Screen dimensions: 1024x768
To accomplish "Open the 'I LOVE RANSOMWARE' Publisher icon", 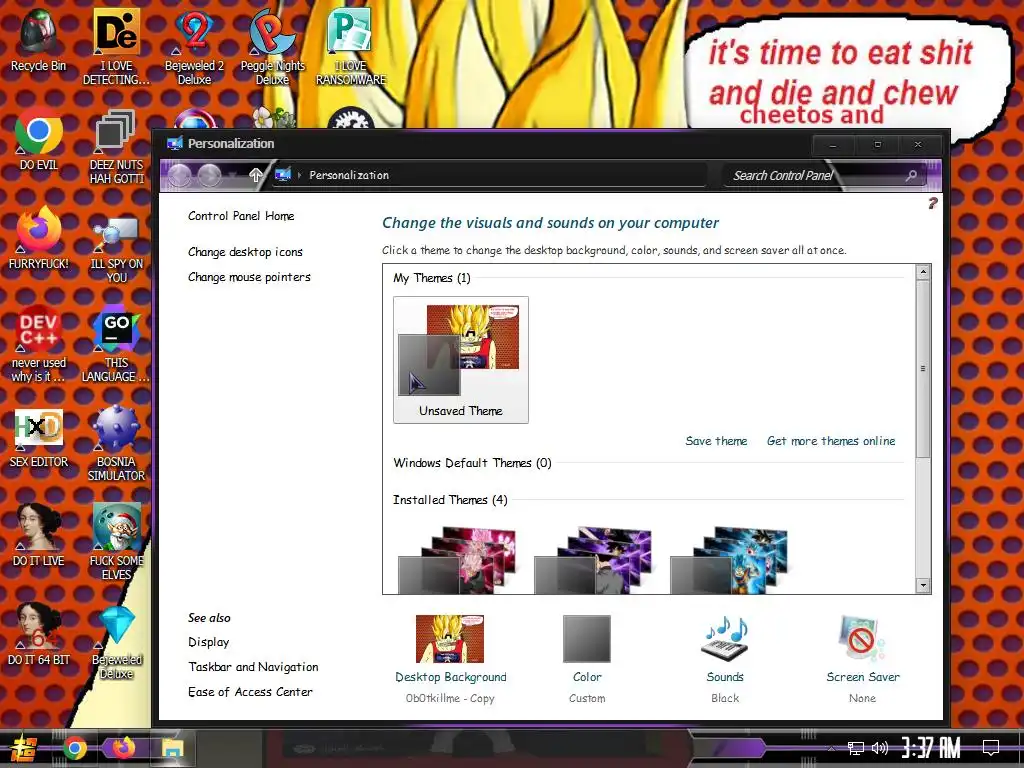I will click(351, 47).
